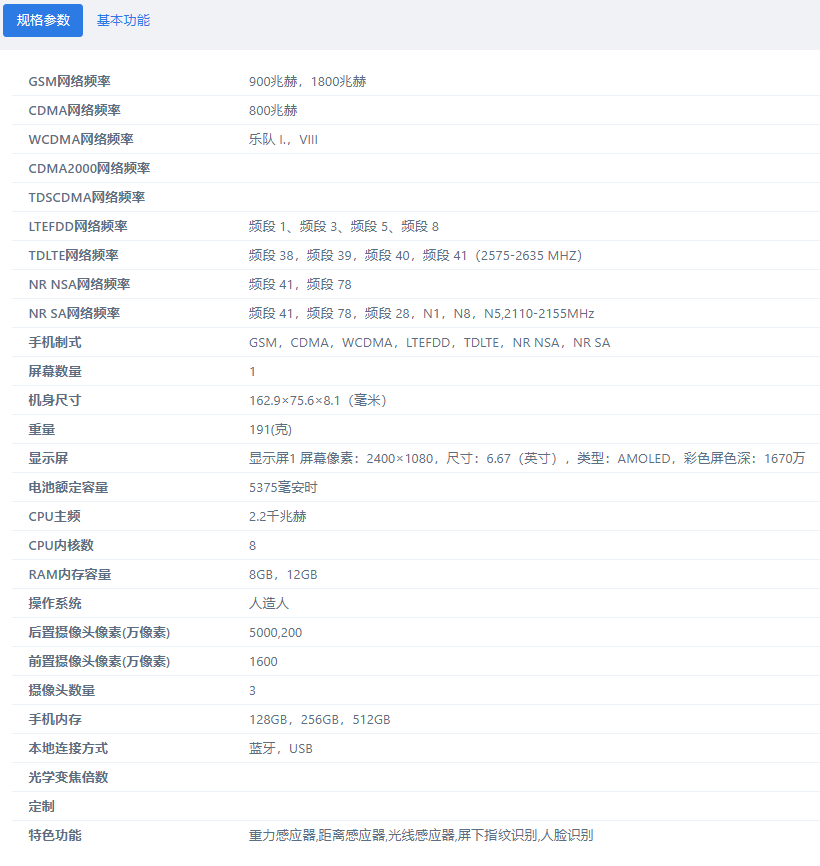Switch to the 基本功能 tab
Image resolution: width=820 pixels, height=866 pixels.
(123, 20)
